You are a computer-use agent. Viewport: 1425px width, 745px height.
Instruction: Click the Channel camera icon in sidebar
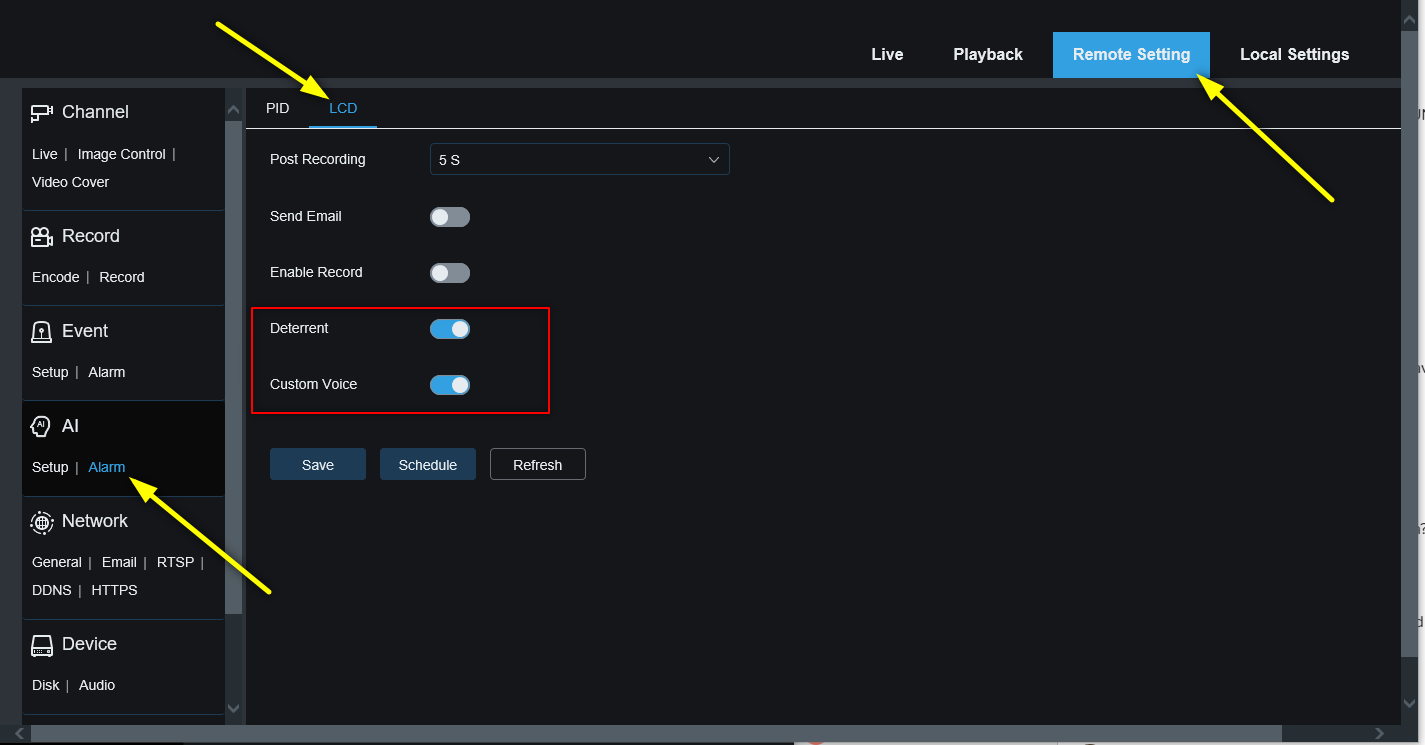(41, 113)
